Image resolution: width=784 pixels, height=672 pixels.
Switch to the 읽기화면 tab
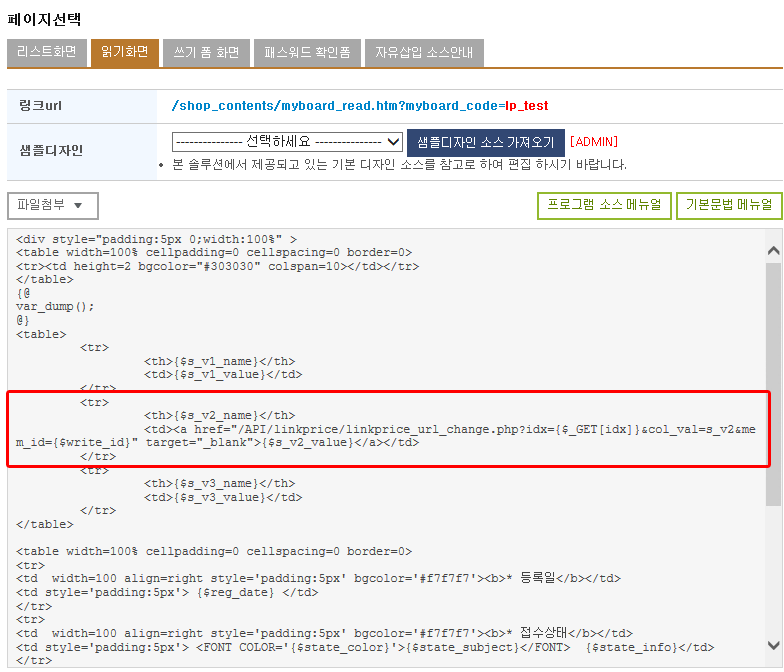pos(124,52)
